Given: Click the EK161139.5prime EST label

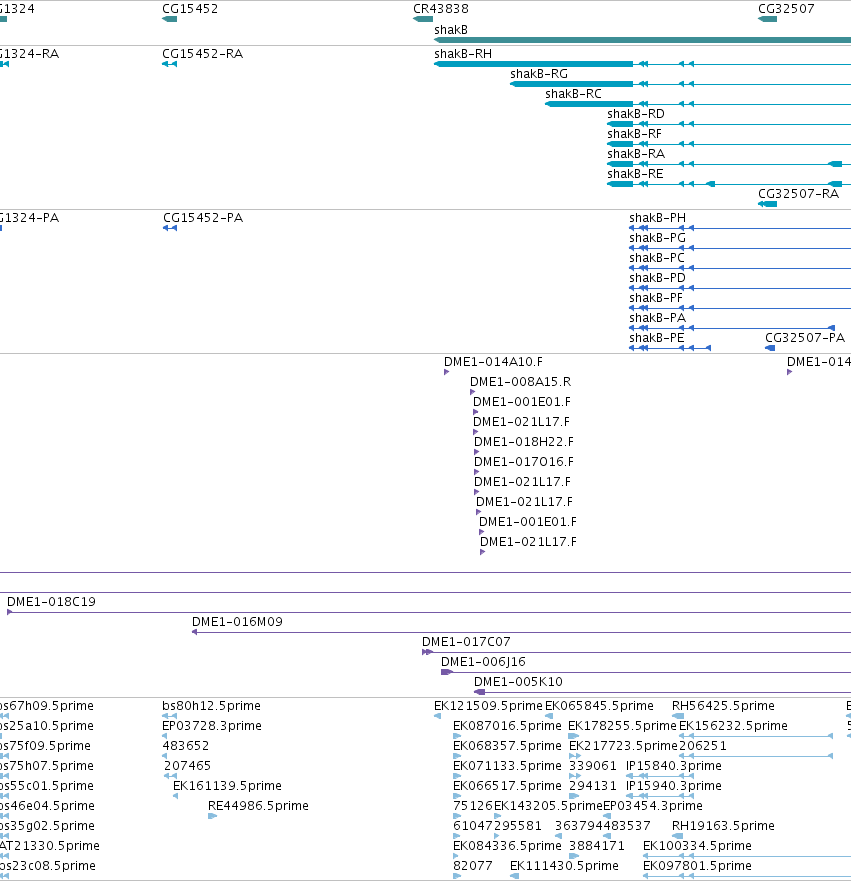Looking at the screenshot, I should pos(227,786).
